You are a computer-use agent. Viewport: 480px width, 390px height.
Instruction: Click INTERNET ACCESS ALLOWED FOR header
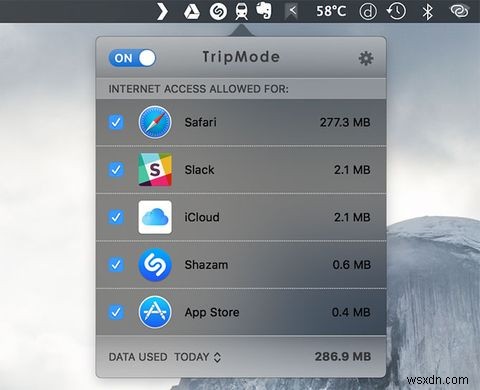(x=199, y=89)
